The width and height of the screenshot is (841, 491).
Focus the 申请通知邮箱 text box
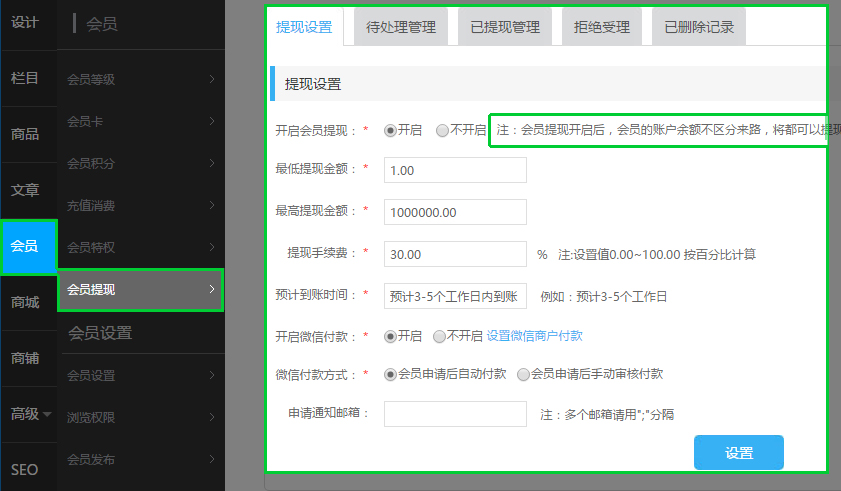[455, 413]
